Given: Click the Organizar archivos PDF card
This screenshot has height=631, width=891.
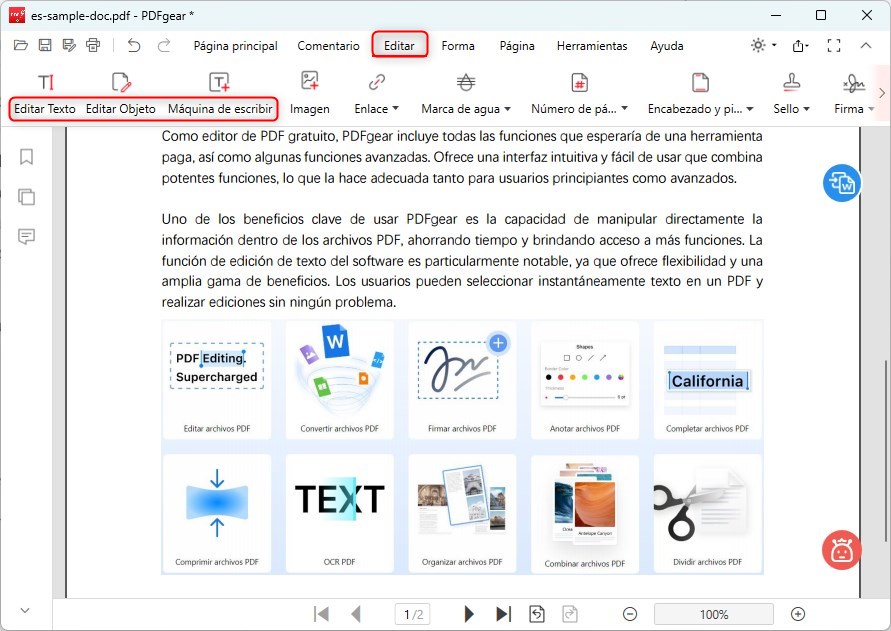Looking at the screenshot, I should point(462,513).
